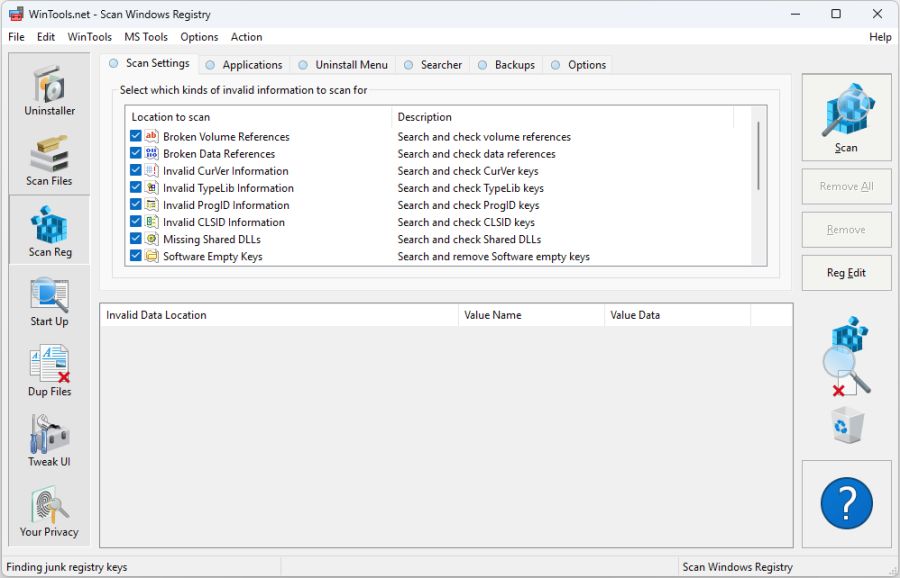The image size is (900, 578).
Task: Open the Dup Files finder
Action: (48, 372)
